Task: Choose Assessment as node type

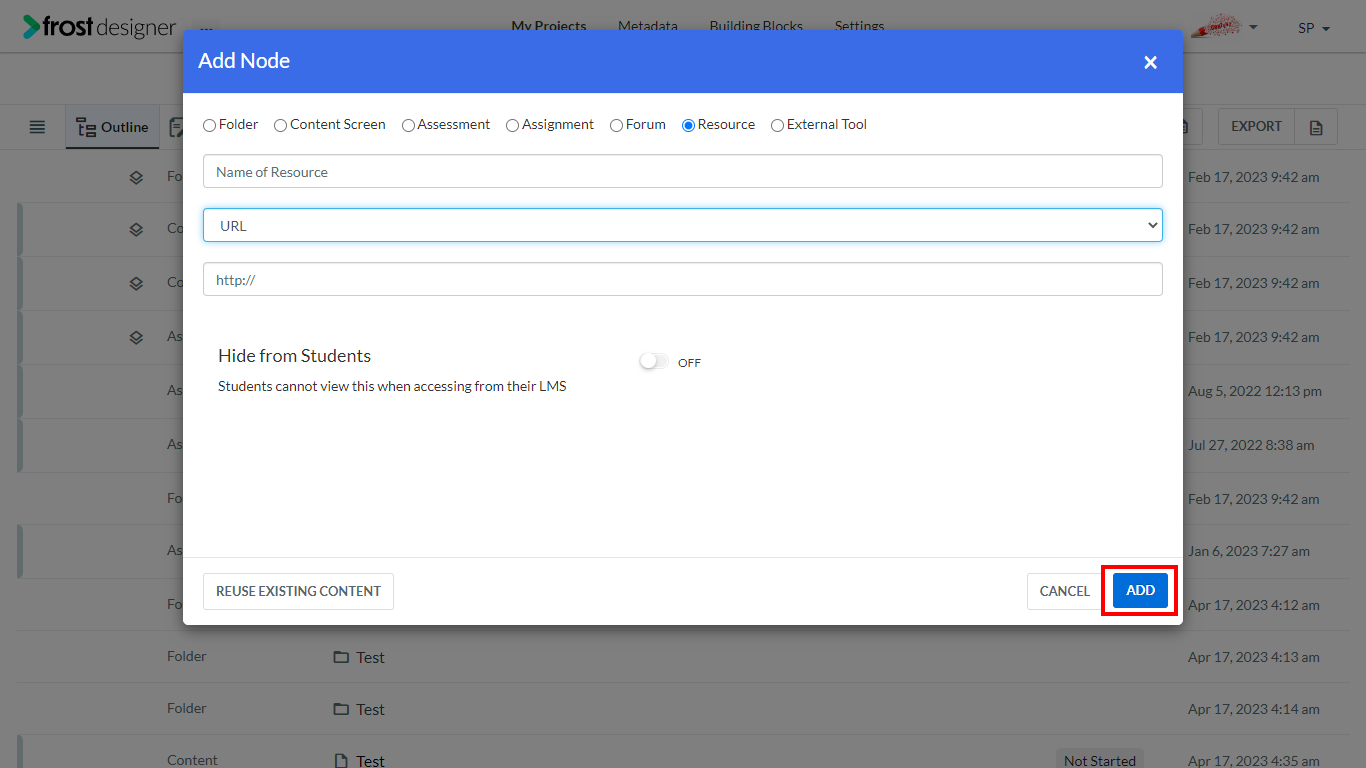Action: coord(408,125)
